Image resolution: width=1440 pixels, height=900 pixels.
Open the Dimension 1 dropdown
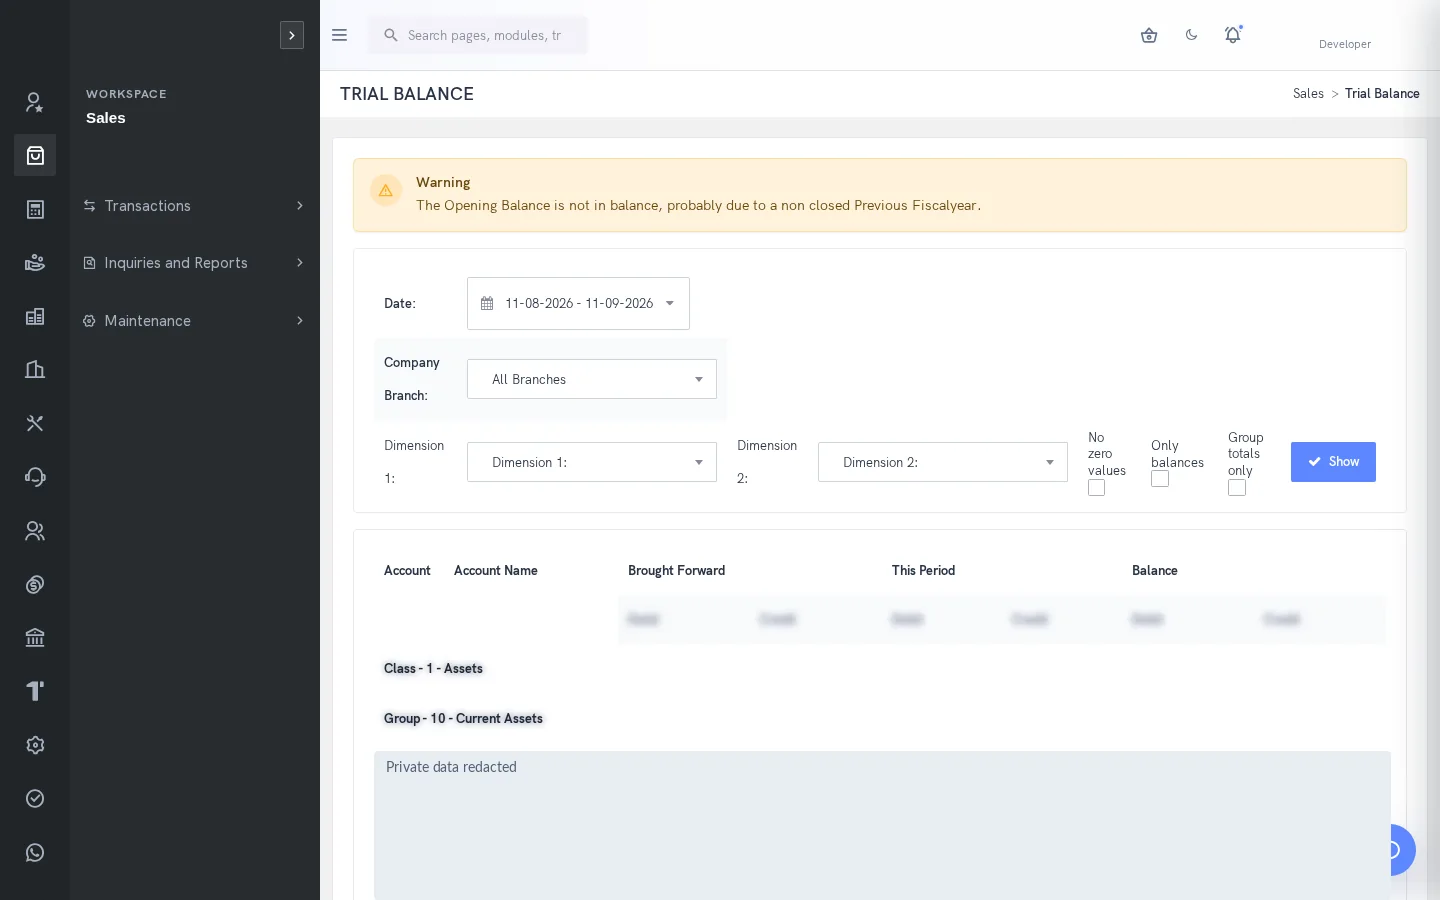[x=592, y=462]
